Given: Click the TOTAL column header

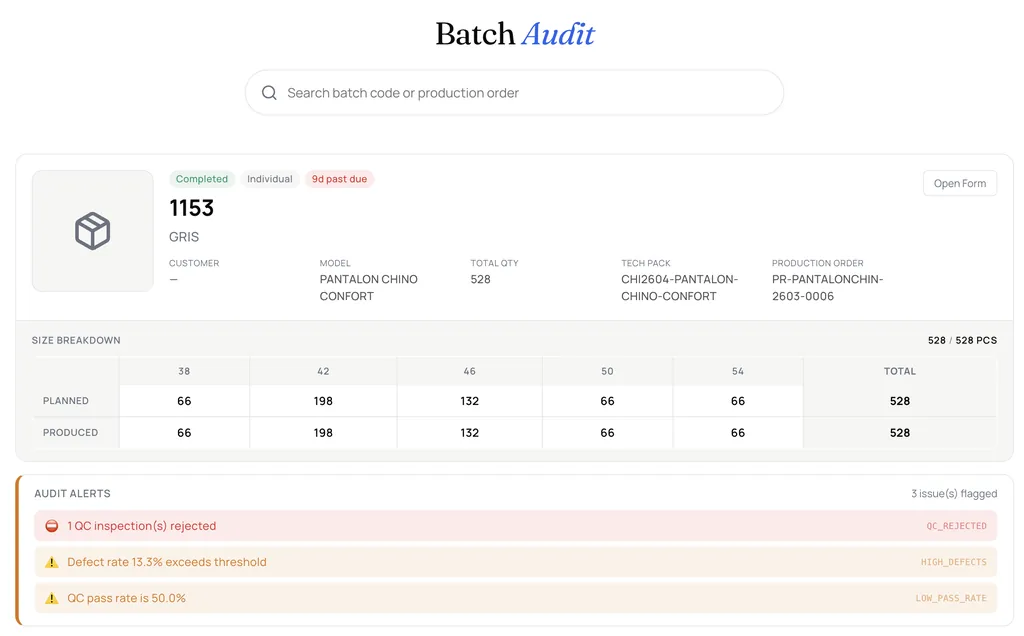Looking at the screenshot, I should tap(900, 371).
